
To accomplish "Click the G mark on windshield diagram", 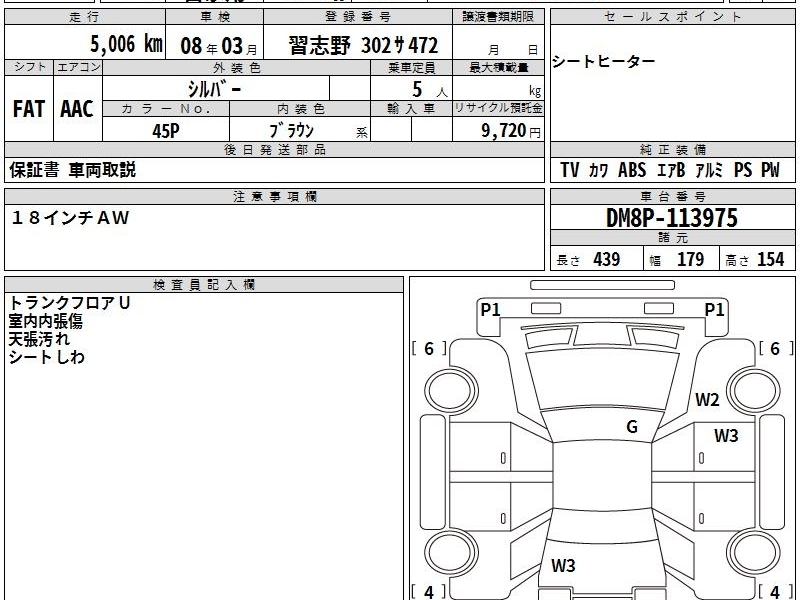I will point(632,426).
